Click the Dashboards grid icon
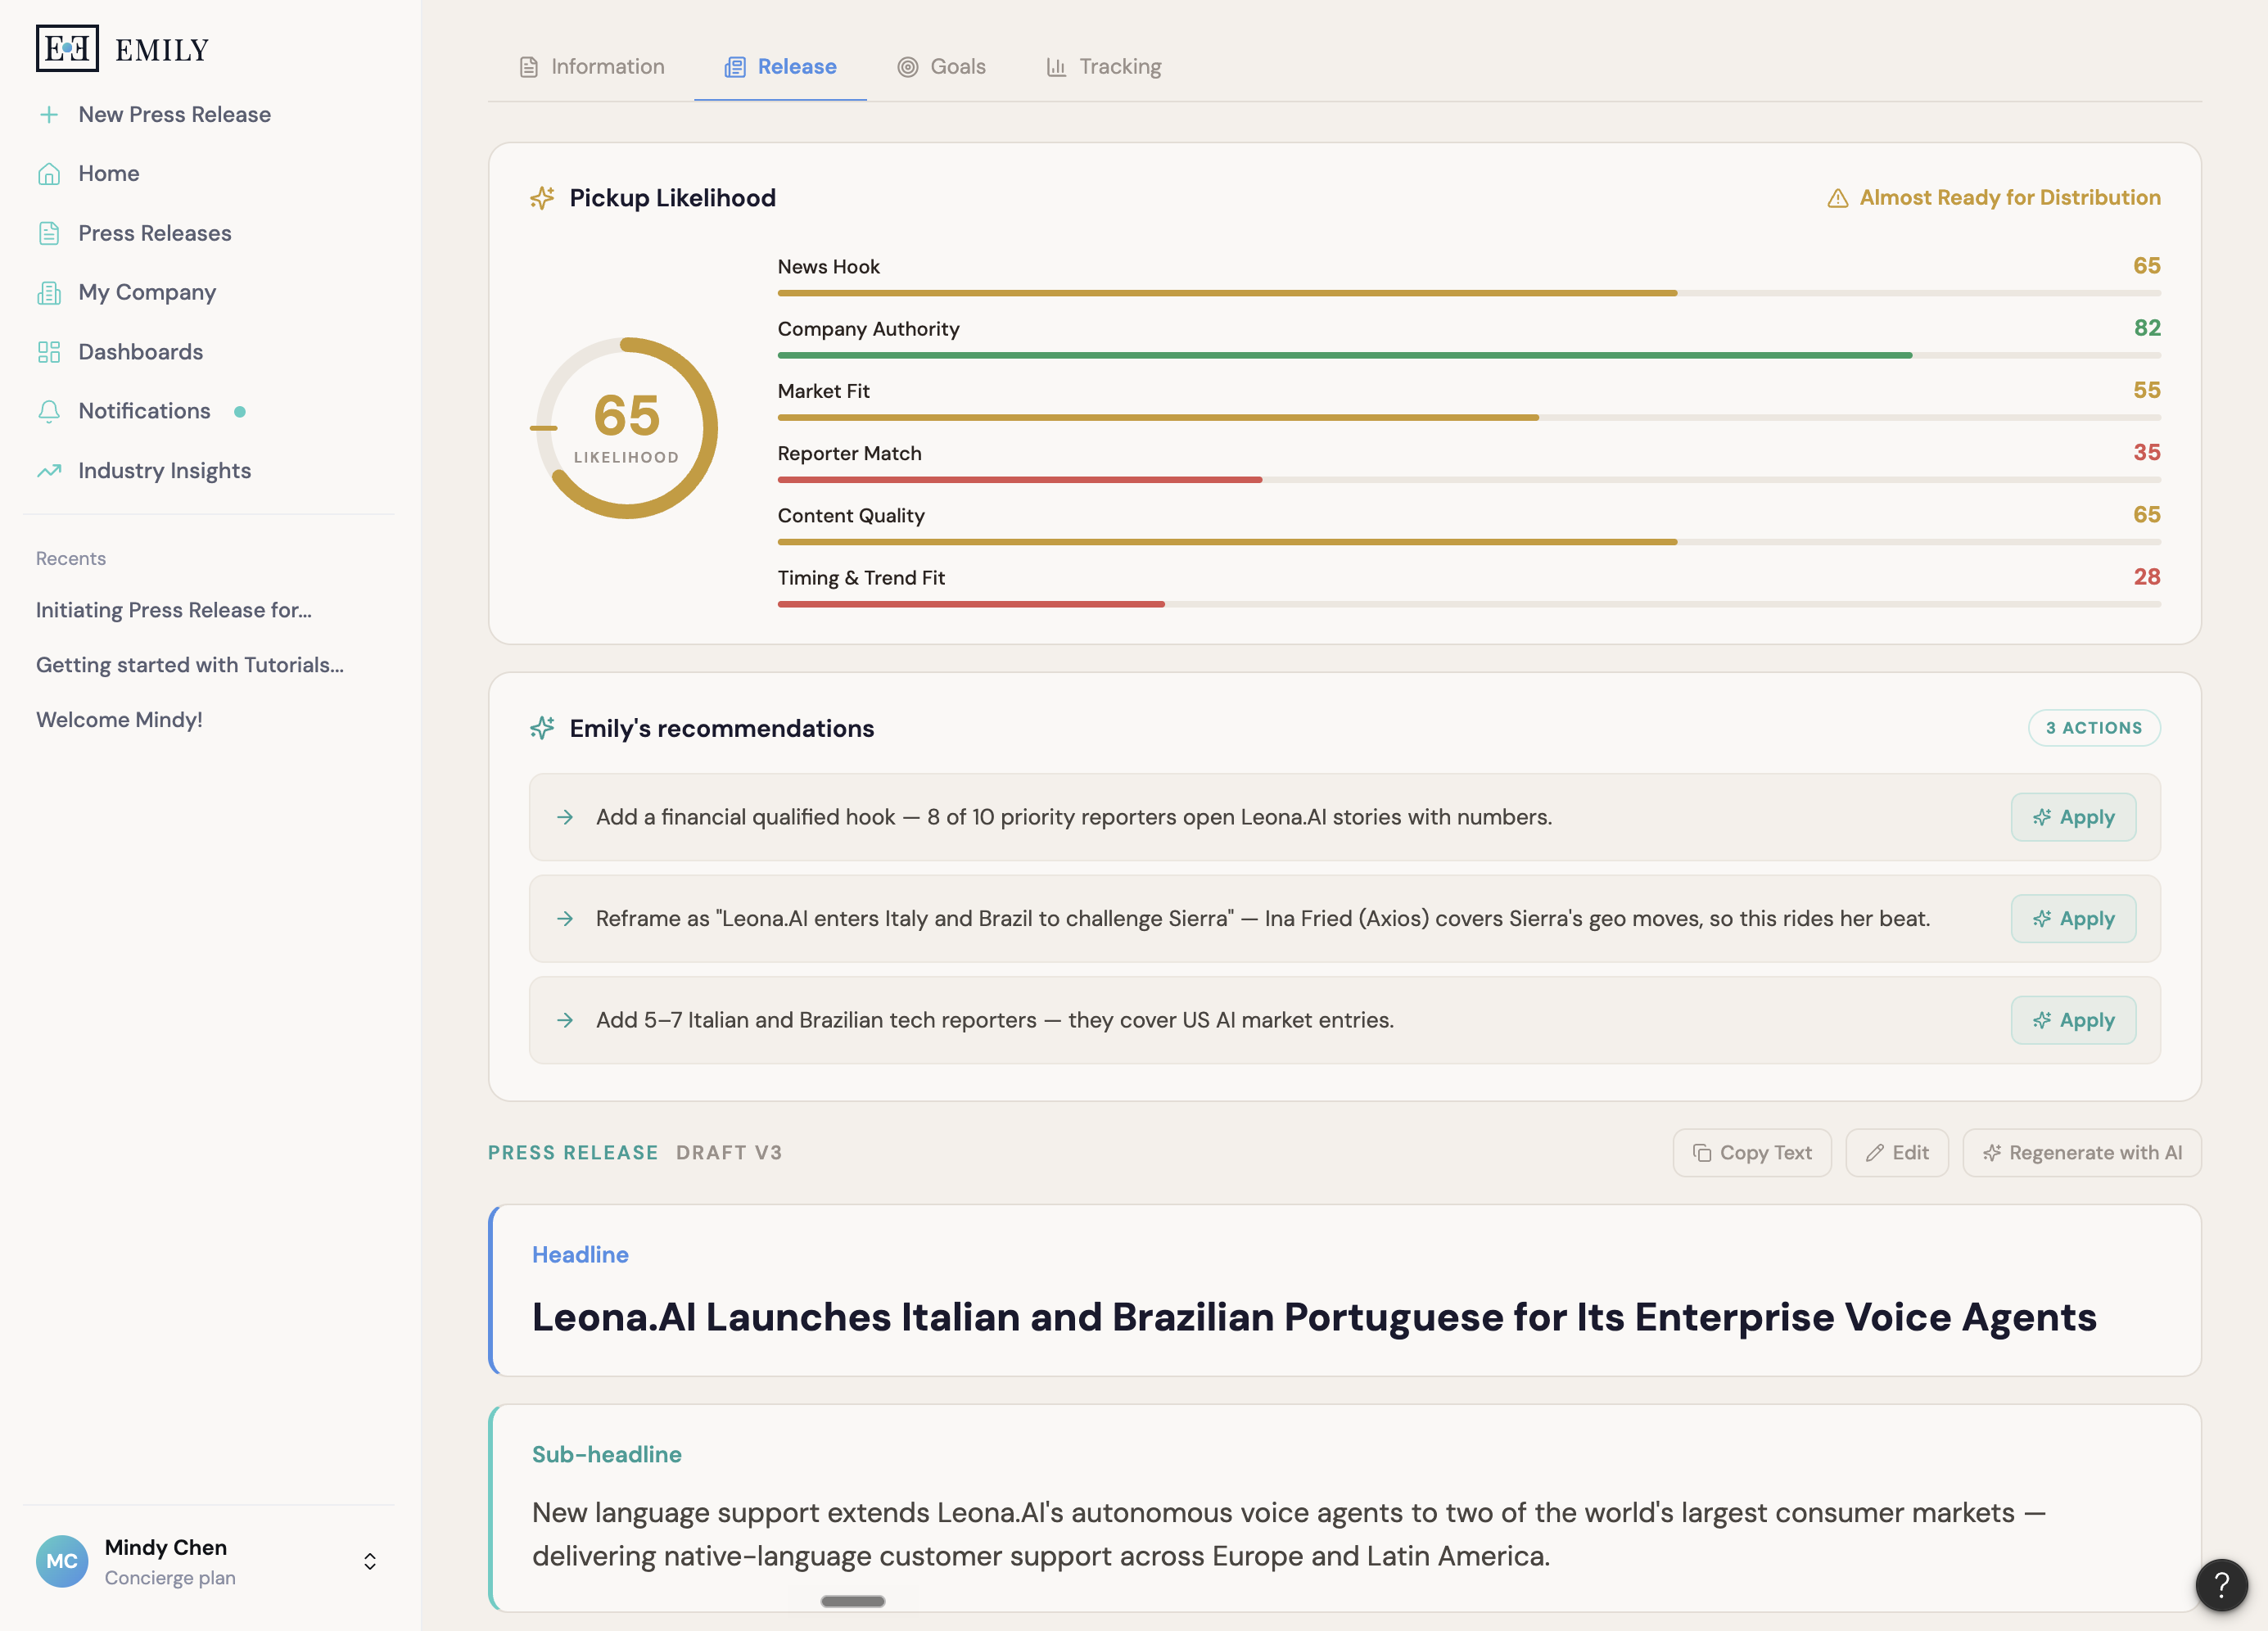This screenshot has width=2268, height=1631. pos(49,352)
